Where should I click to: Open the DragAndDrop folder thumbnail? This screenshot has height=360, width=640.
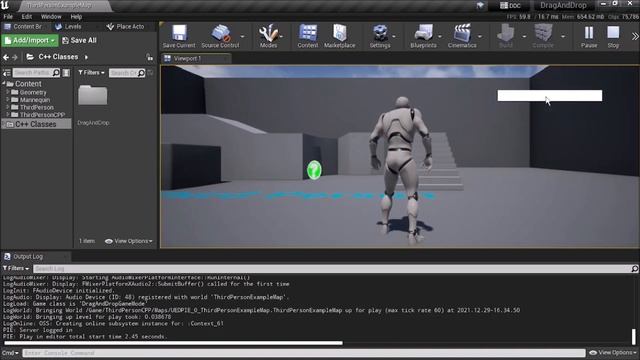click(93, 96)
